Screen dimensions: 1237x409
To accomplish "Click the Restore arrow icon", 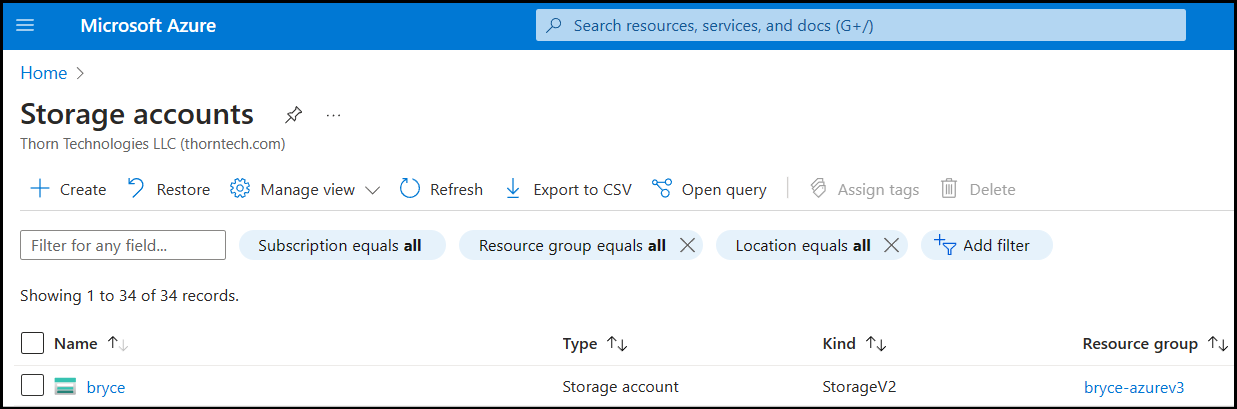I will [136, 188].
